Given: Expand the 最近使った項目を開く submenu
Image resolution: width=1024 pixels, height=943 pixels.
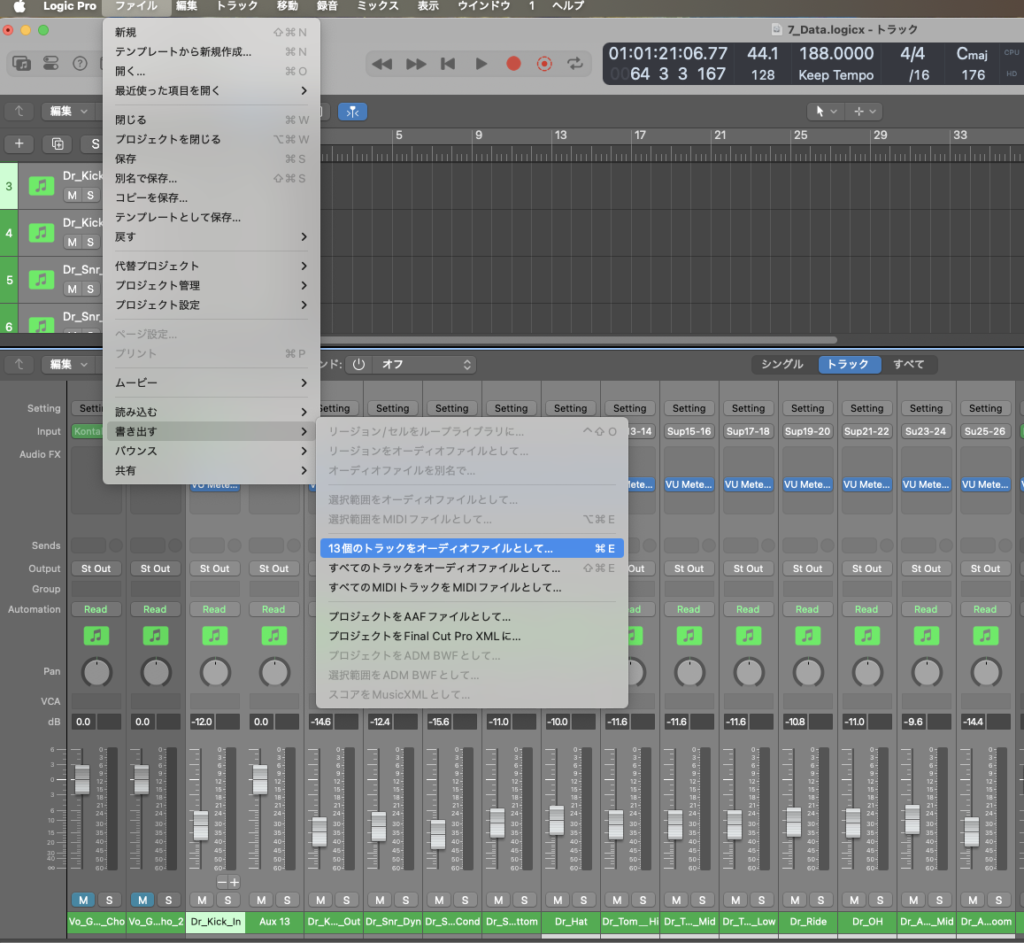Looking at the screenshot, I should click(211, 91).
